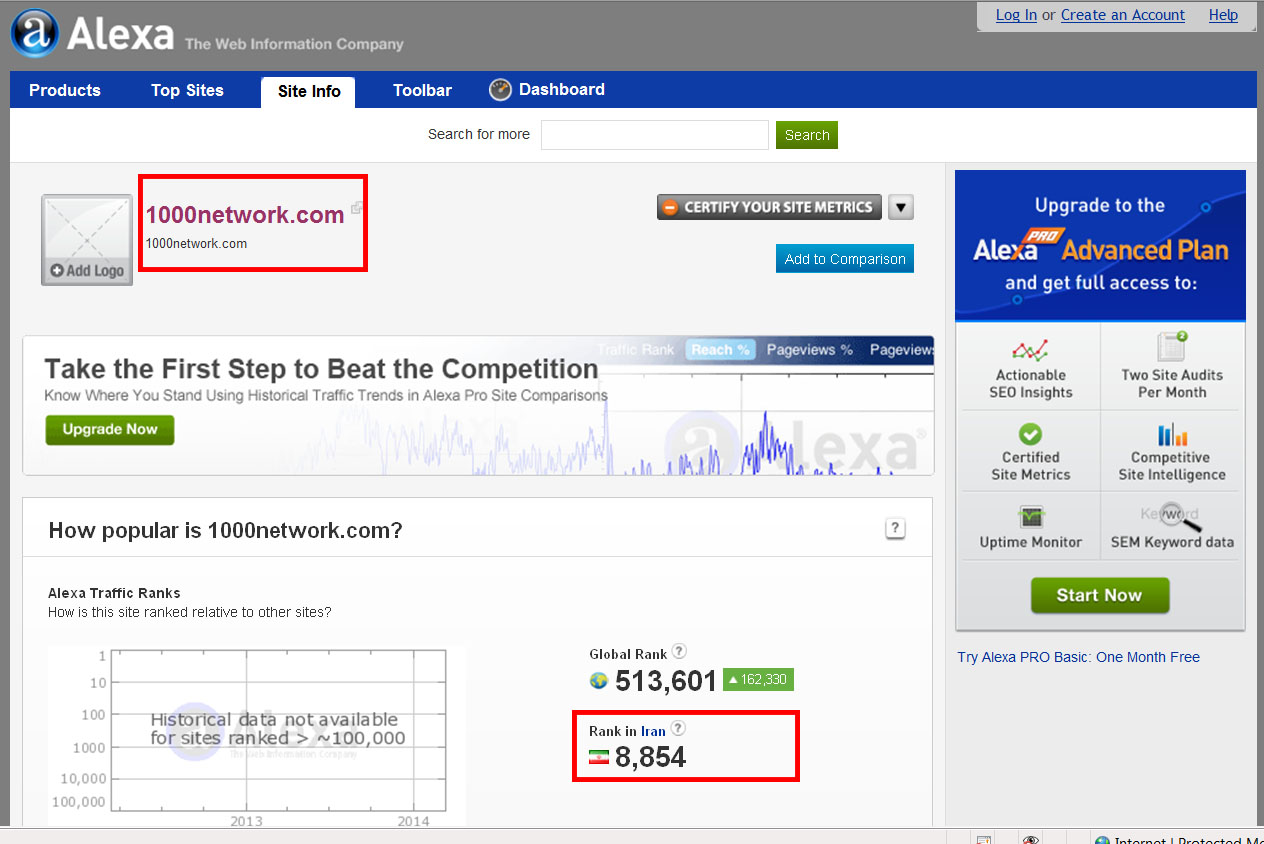The height and width of the screenshot is (844, 1264).
Task: Go to the Top Sites tab
Action: 187,90
